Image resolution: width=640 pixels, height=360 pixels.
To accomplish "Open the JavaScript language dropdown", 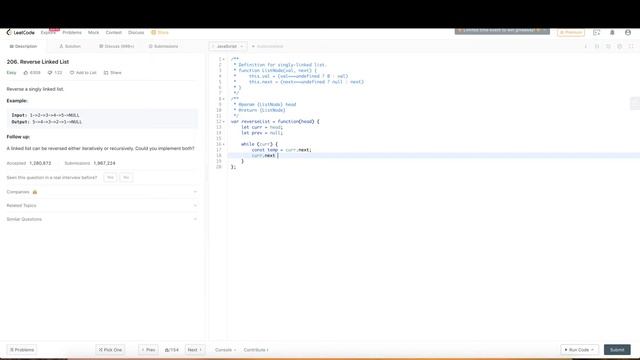I will [x=228, y=46].
